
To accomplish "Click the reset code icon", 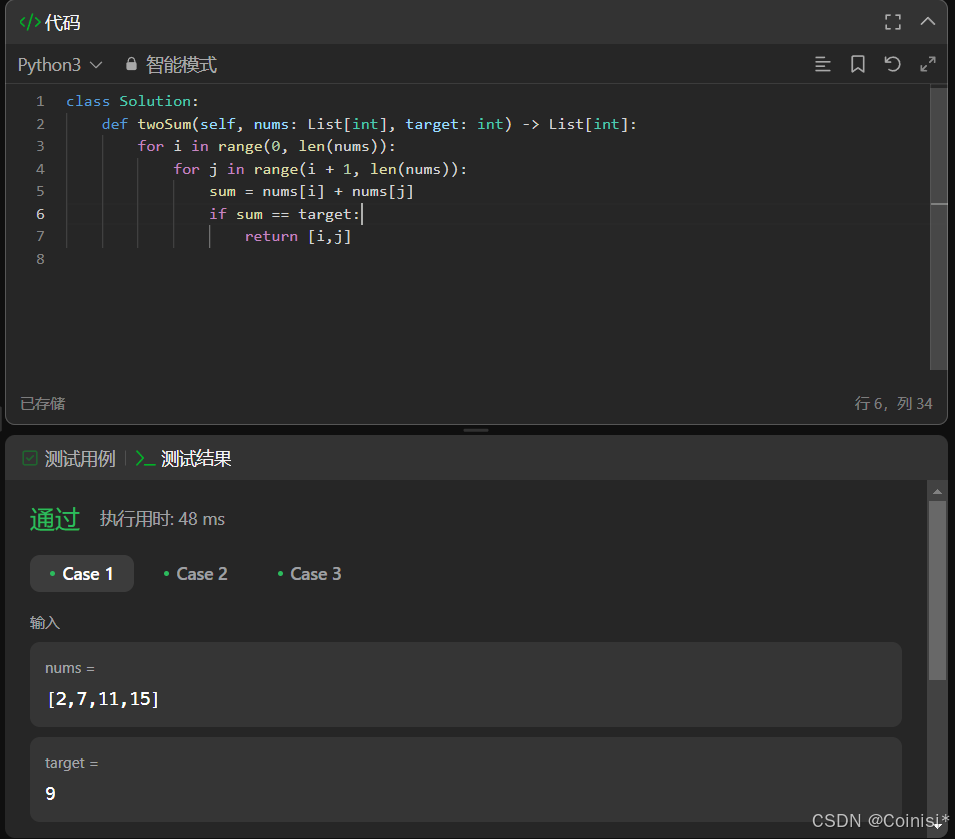I will pyautogui.click(x=891, y=64).
